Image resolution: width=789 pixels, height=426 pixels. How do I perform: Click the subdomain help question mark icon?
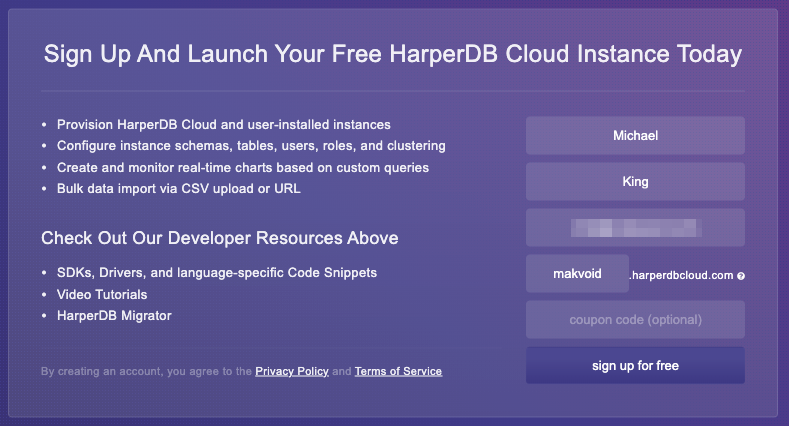pyautogui.click(x=741, y=276)
